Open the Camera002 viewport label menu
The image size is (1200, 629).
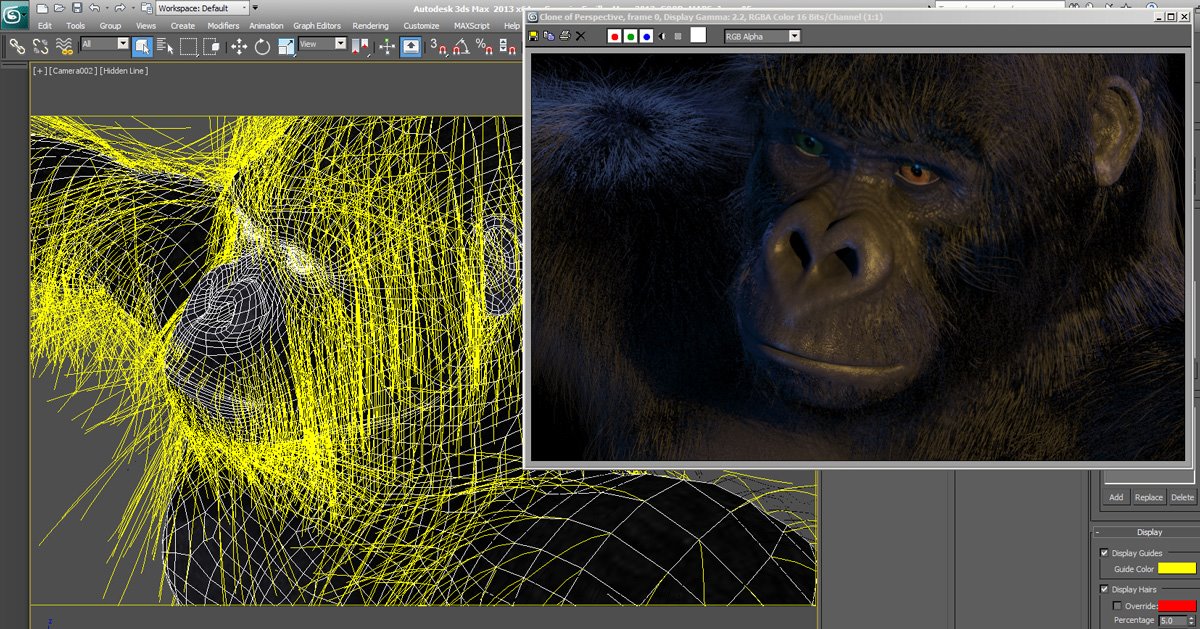pyautogui.click(x=71, y=71)
